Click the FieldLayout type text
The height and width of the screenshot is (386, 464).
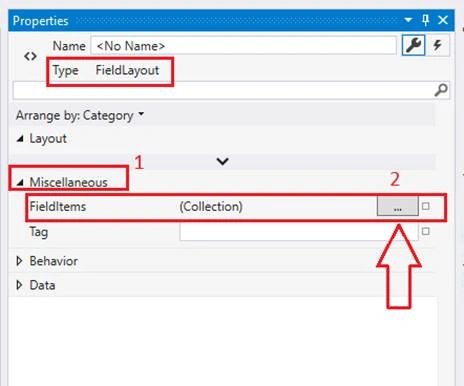tap(127, 70)
